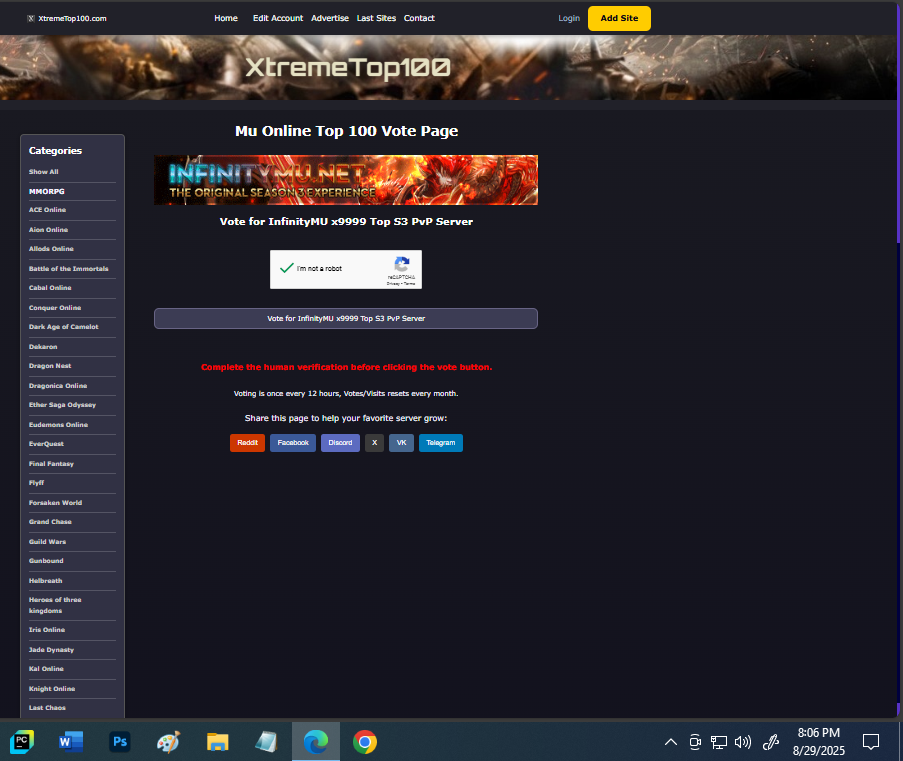Image resolution: width=903 pixels, height=761 pixels.
Task: Toggle the I'm not a robot checkbox
Action: click(x=286, y=268)
